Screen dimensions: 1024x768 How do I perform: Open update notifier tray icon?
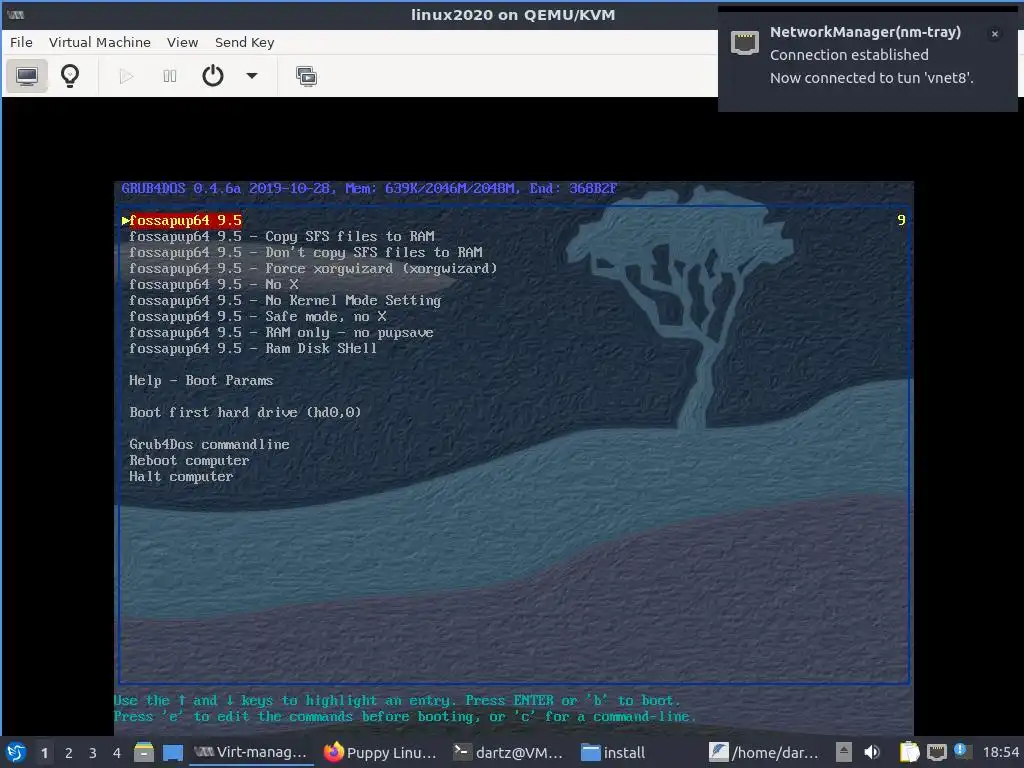click(x=963, y=751)
